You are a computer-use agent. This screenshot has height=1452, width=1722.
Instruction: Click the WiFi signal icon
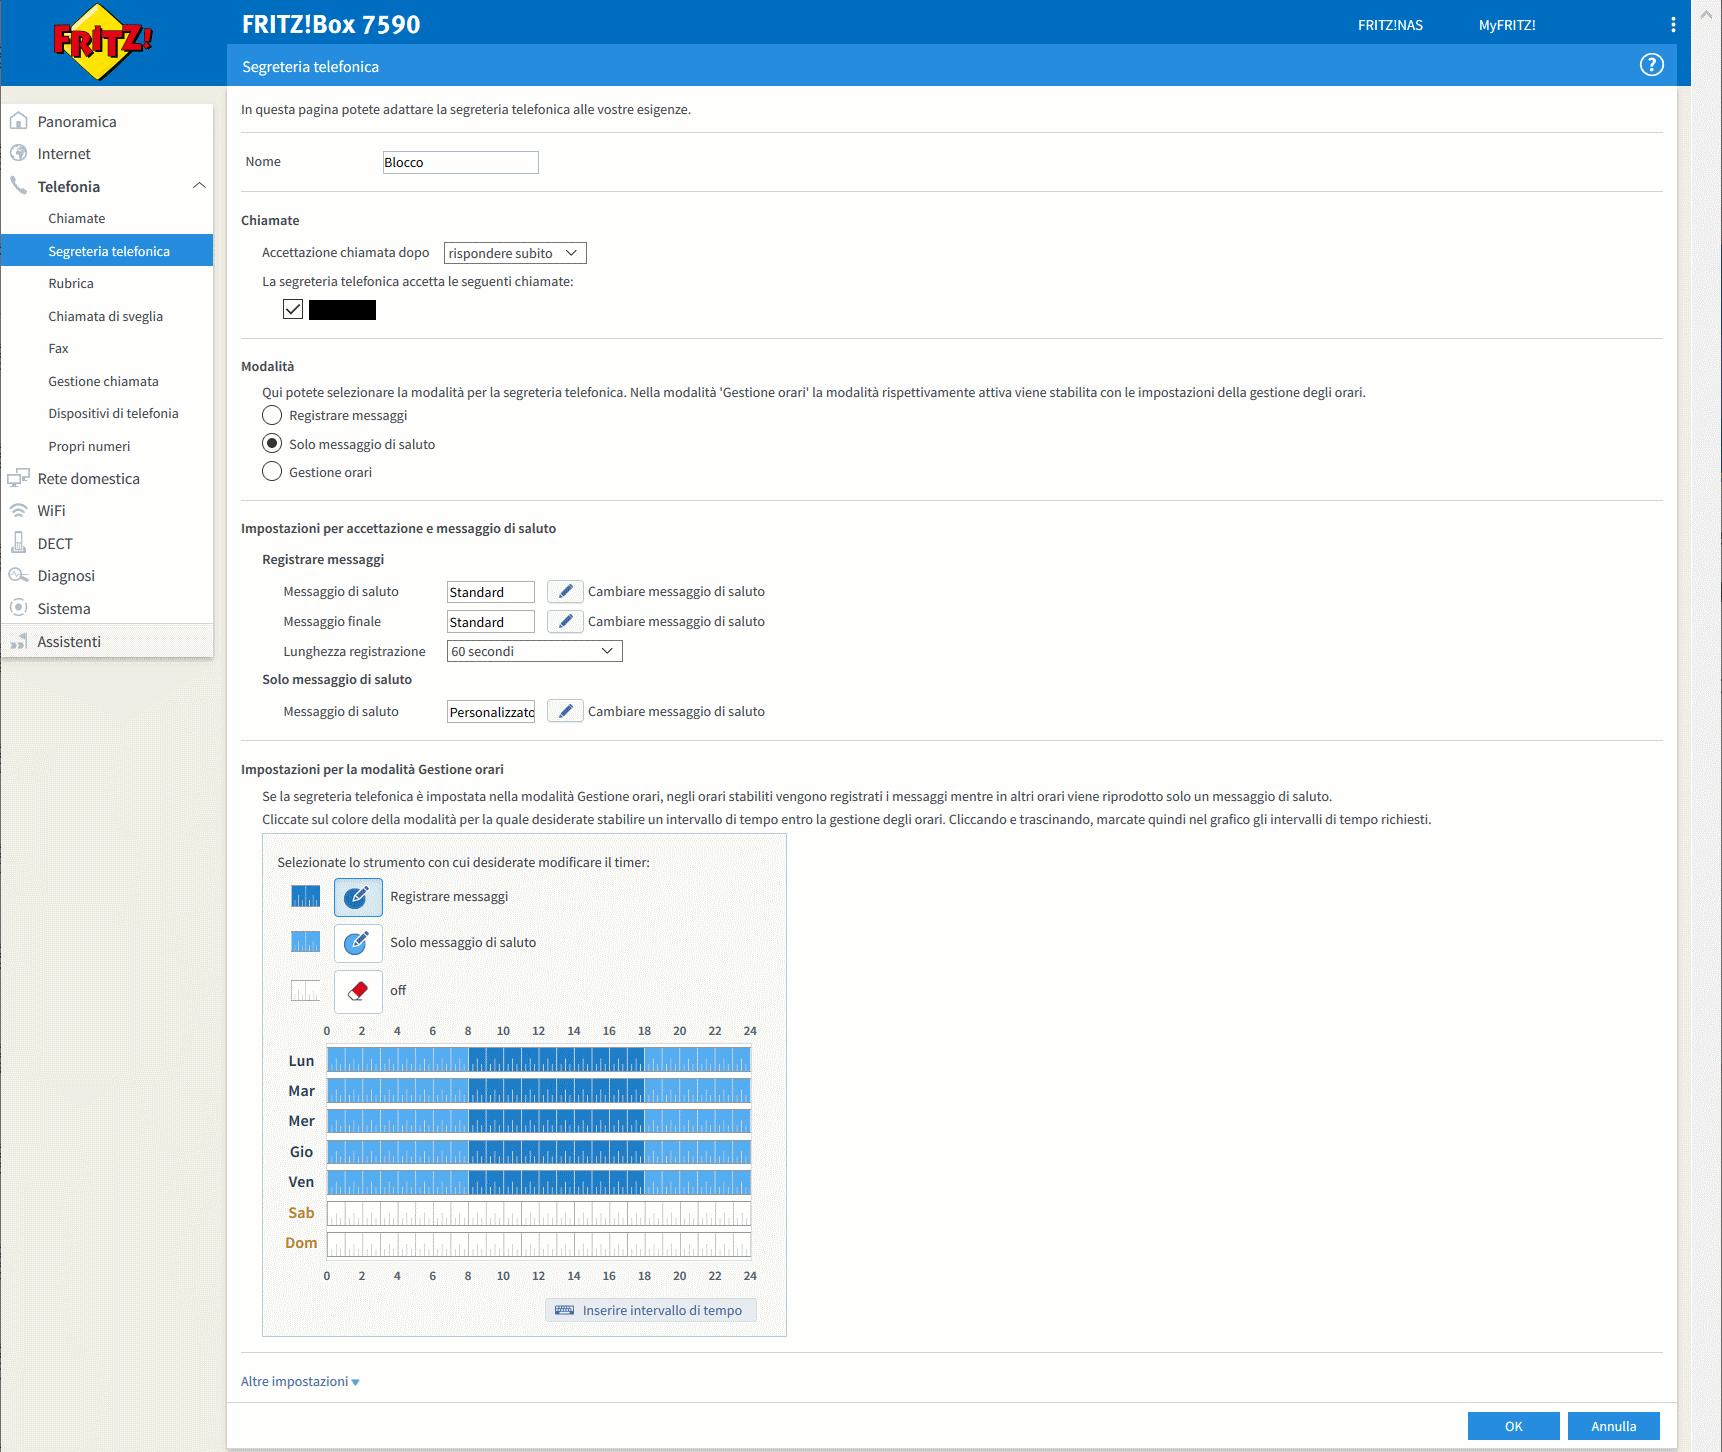click(18, 510)
